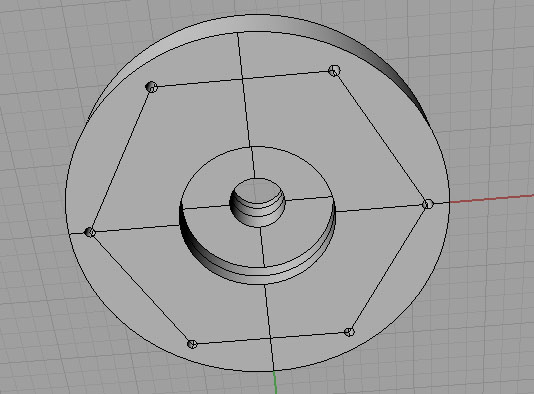Select the small central threaded cylinder

258,203
